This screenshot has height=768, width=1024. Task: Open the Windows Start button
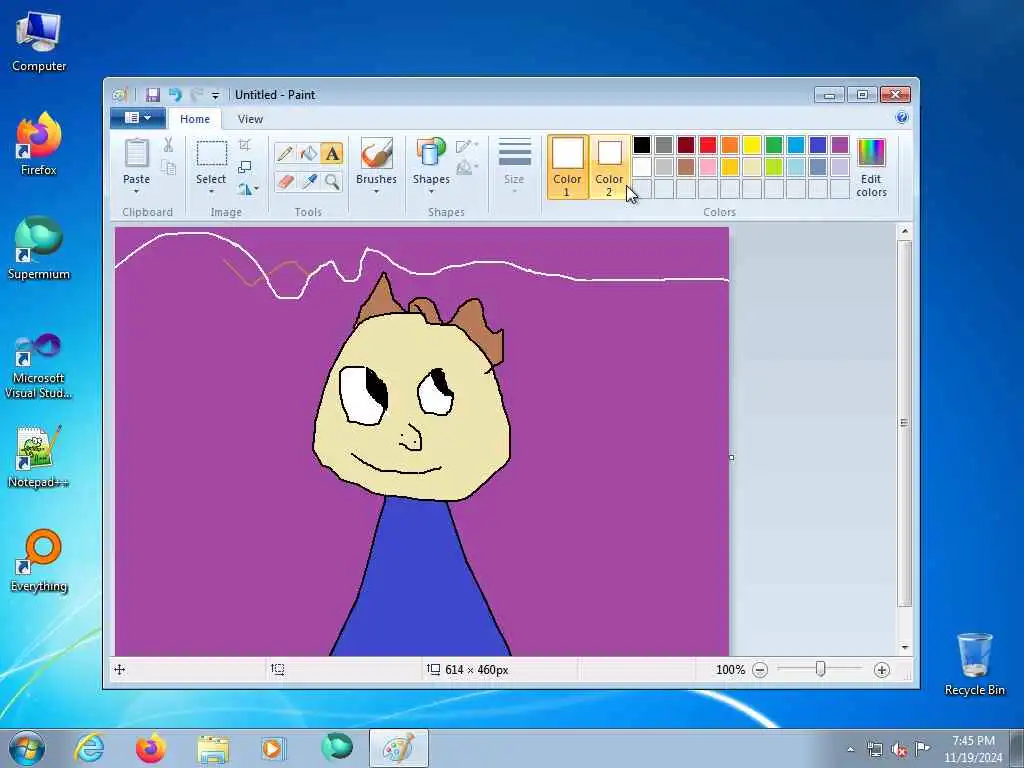pyautogui.click(x=27, y=748)
